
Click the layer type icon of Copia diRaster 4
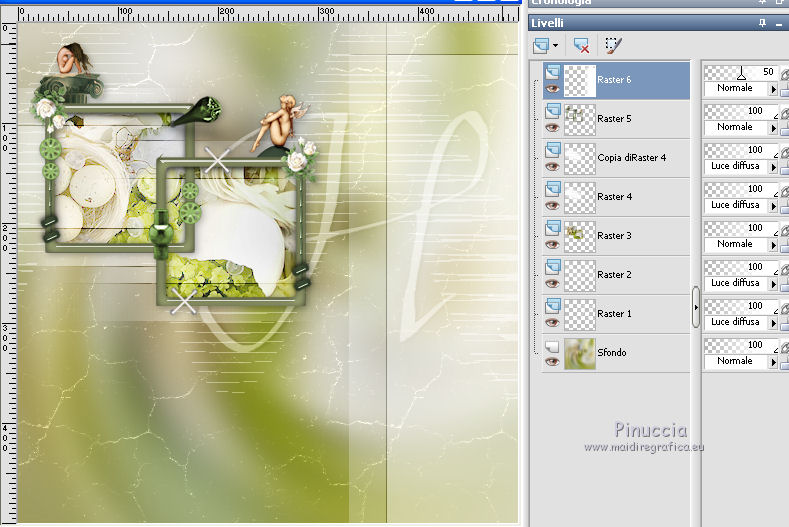[x=553, y=150]
